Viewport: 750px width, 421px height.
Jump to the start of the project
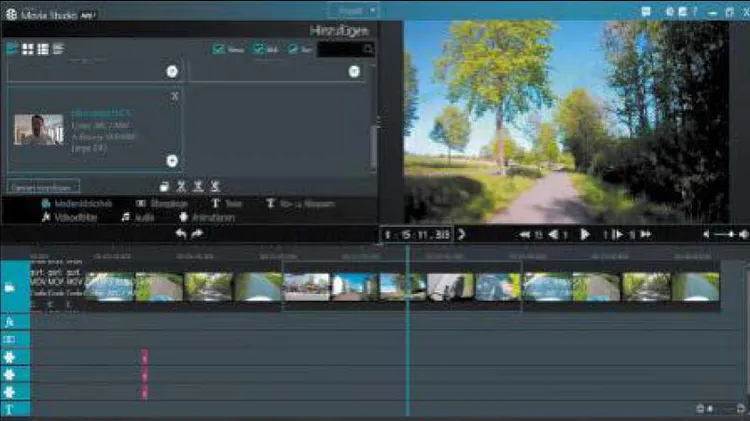click(x=525, y=234)
